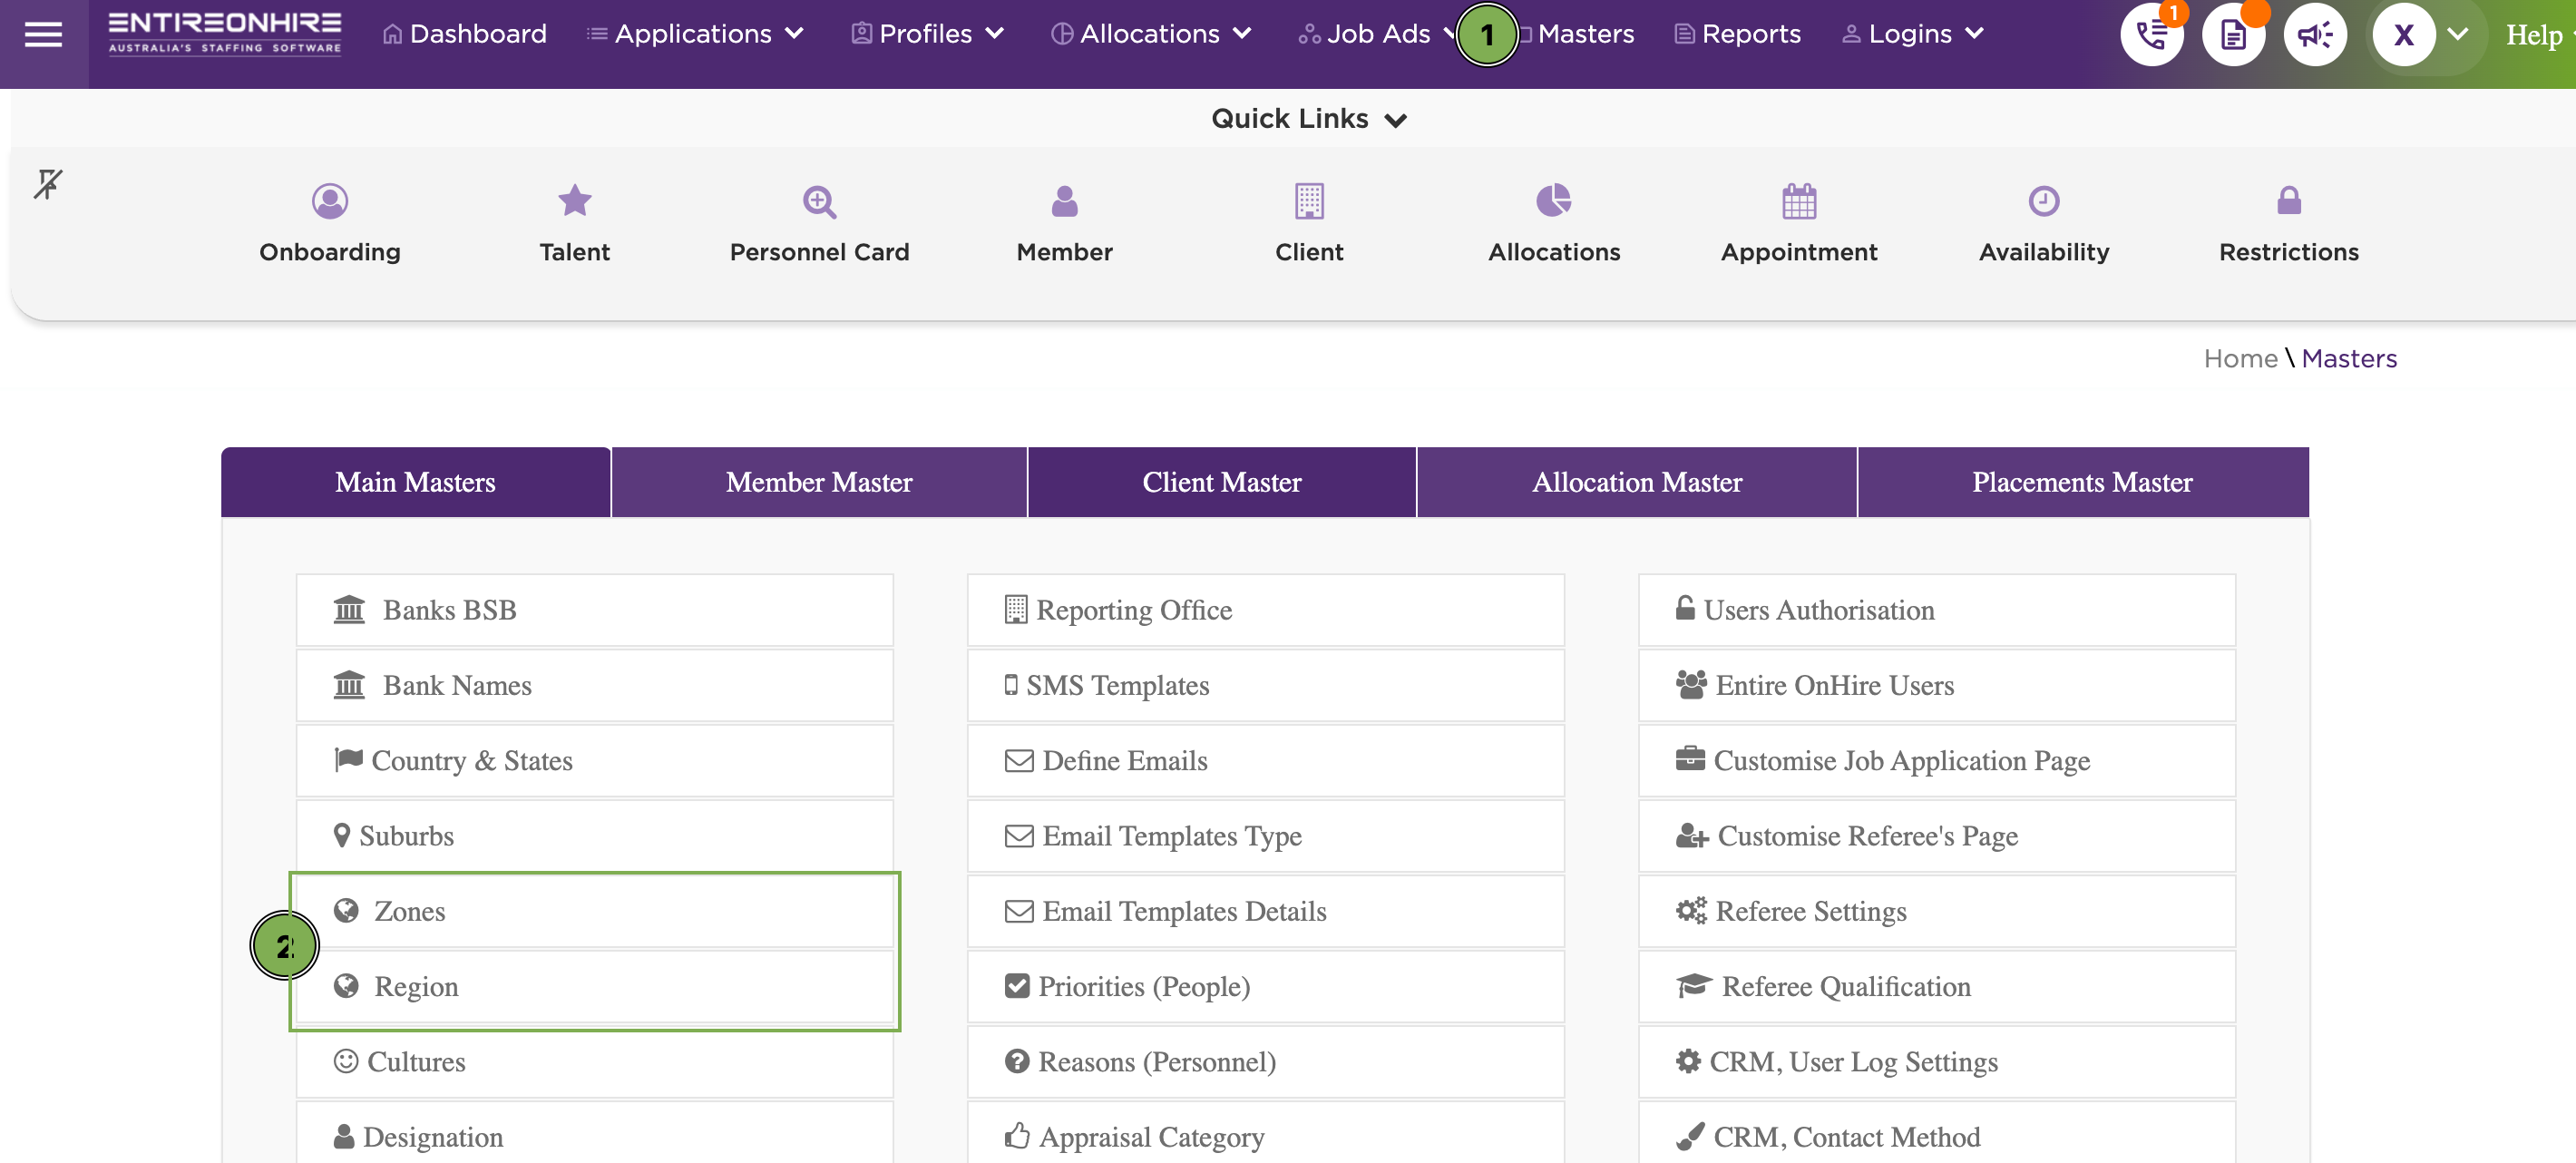Open the document notifications icon

(x=2233, y=35)
